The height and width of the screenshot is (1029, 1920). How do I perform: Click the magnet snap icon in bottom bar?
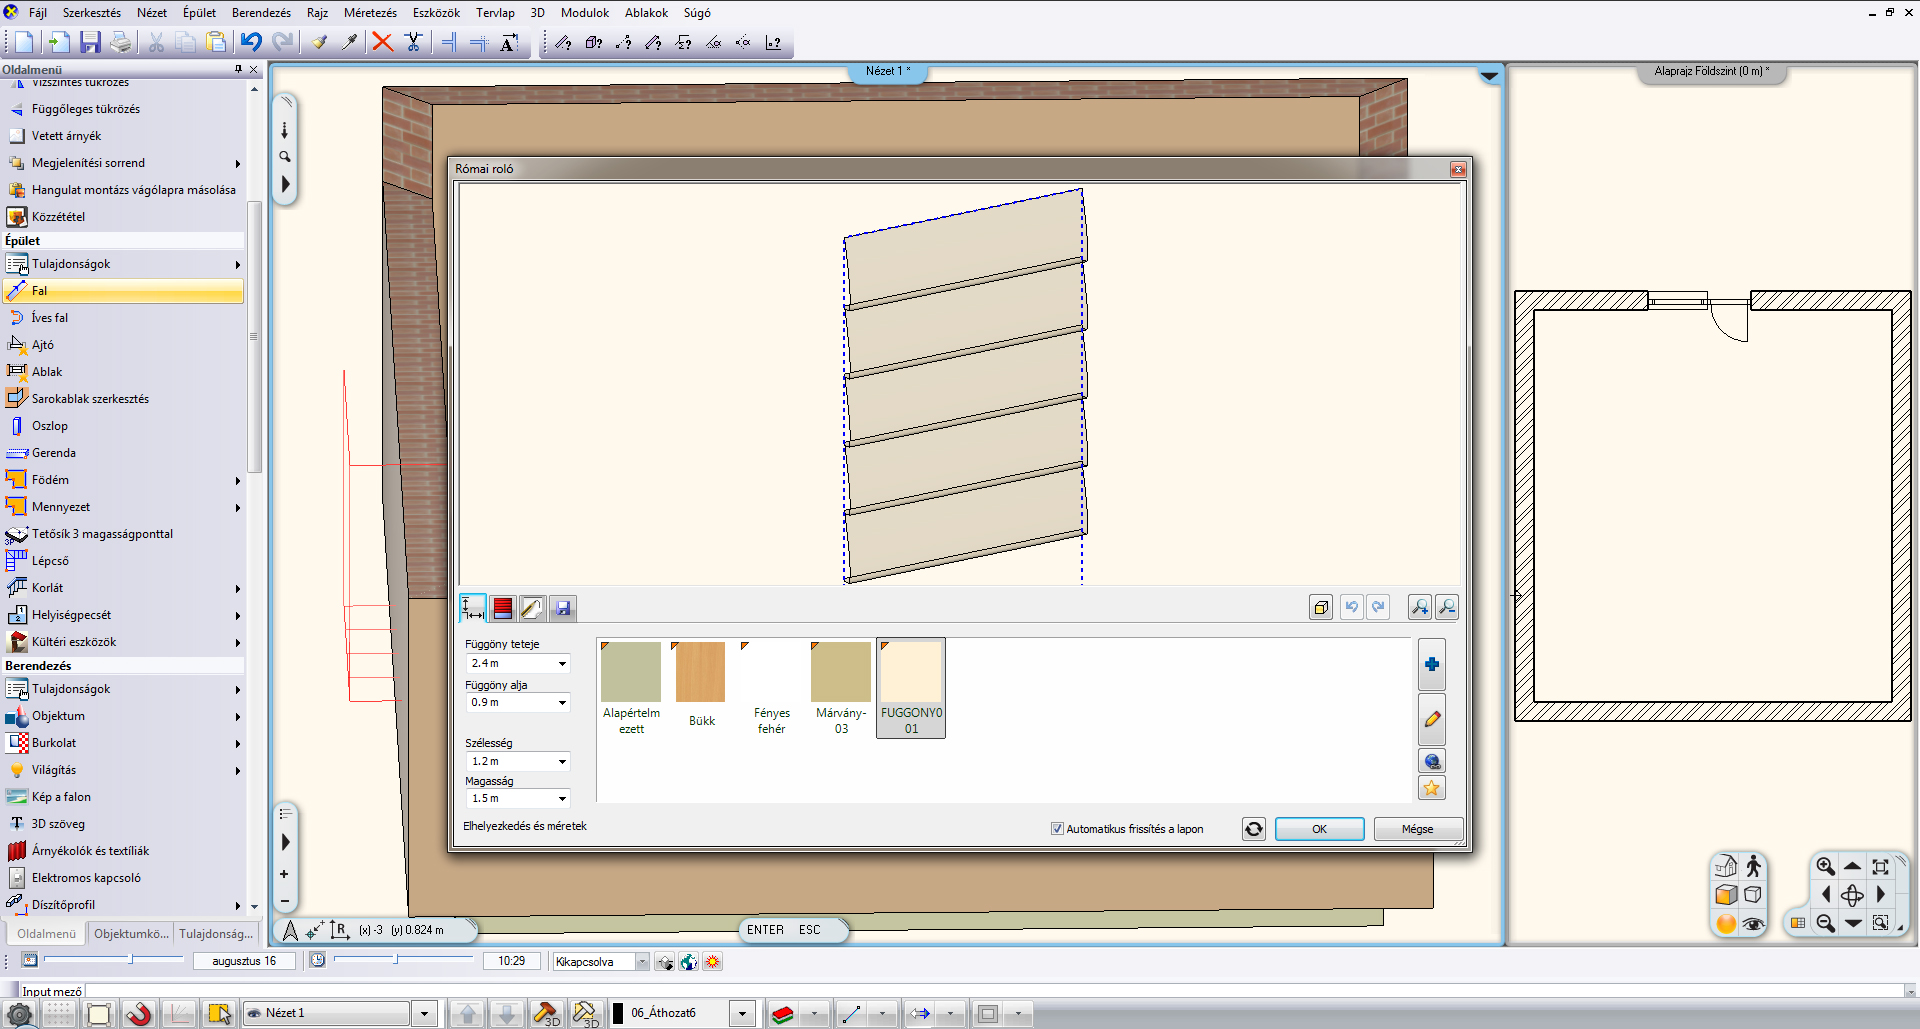point(139,1014)
